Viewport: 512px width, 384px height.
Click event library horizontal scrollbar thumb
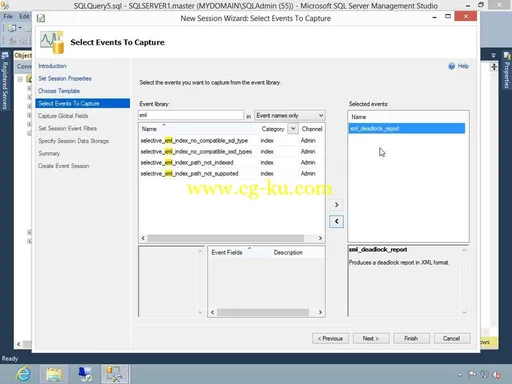(226, 238)
